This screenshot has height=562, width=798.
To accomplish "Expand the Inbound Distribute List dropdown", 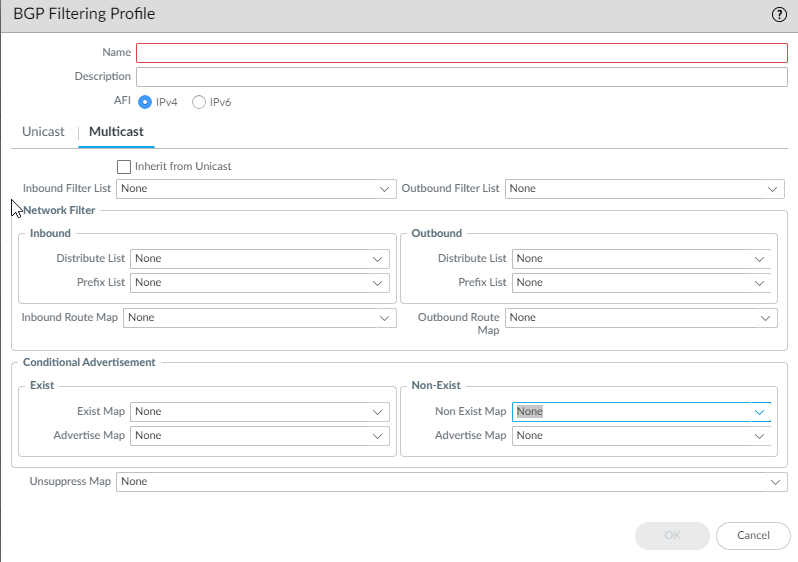I will [x=259, y=258].
